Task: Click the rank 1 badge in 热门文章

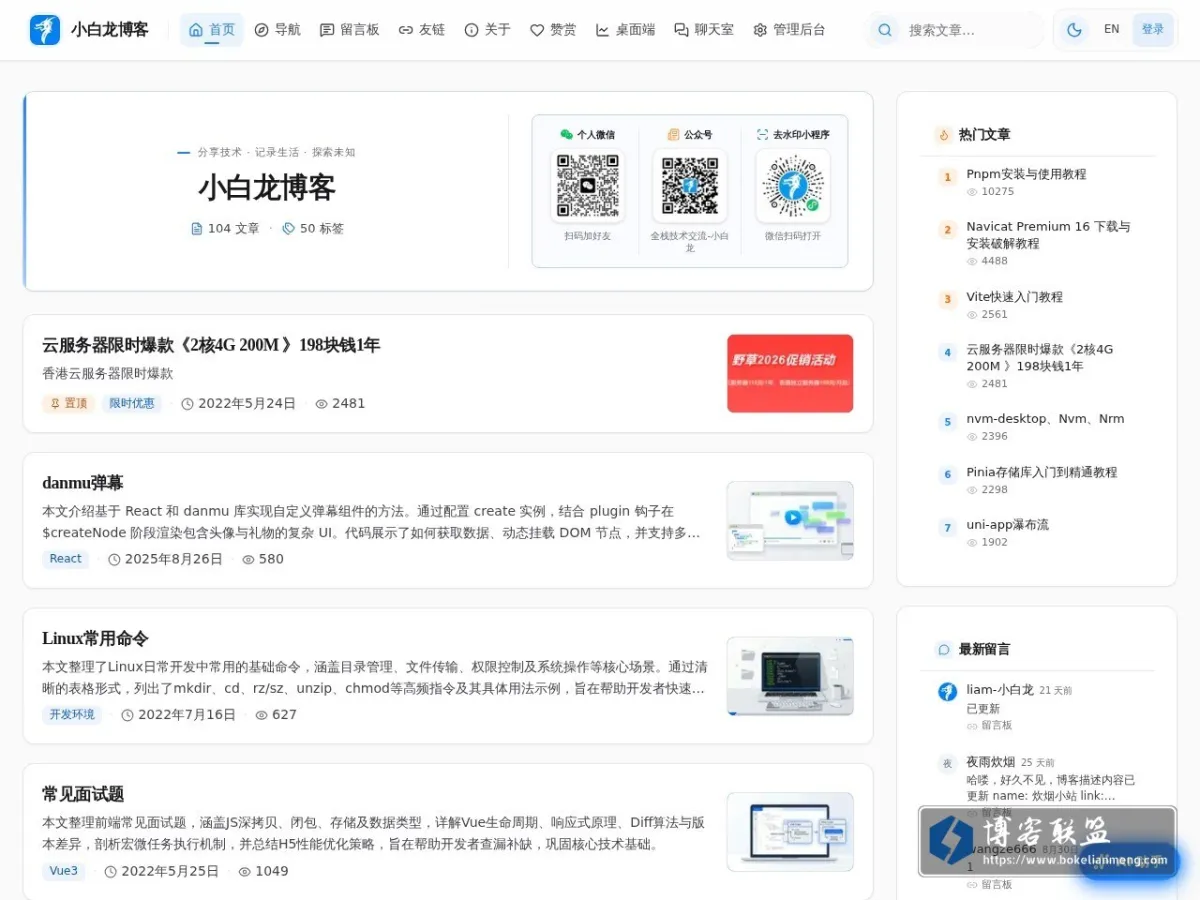Action: coord(947,177)
